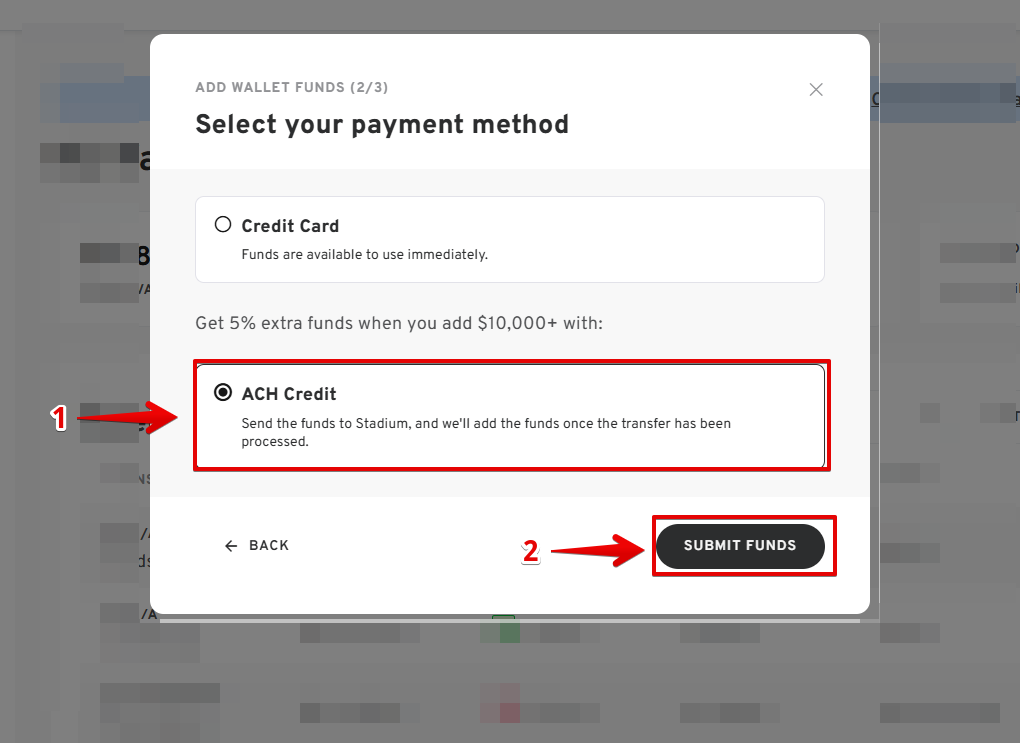
Task: Click "Funds are available to use immediately" description
Action: pyautogui.click(x=364, y=255)
